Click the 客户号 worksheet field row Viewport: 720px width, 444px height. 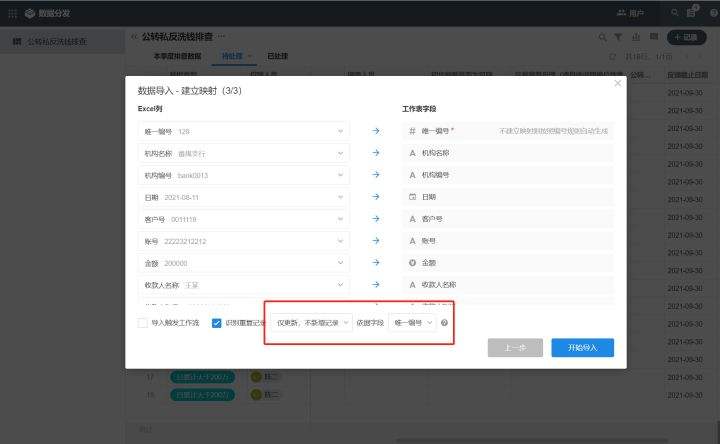click(x=508, y=219)
